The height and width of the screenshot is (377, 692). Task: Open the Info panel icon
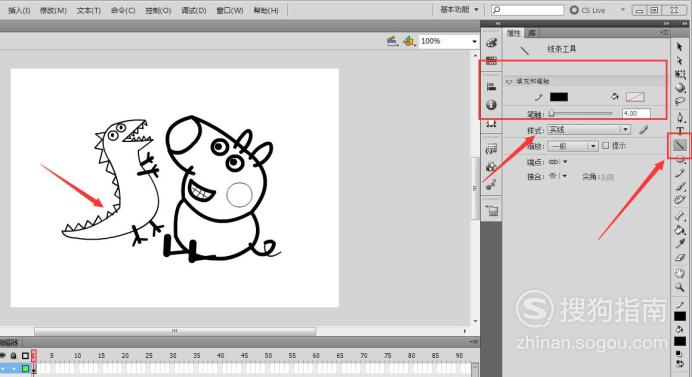click(x=491, y=105)
